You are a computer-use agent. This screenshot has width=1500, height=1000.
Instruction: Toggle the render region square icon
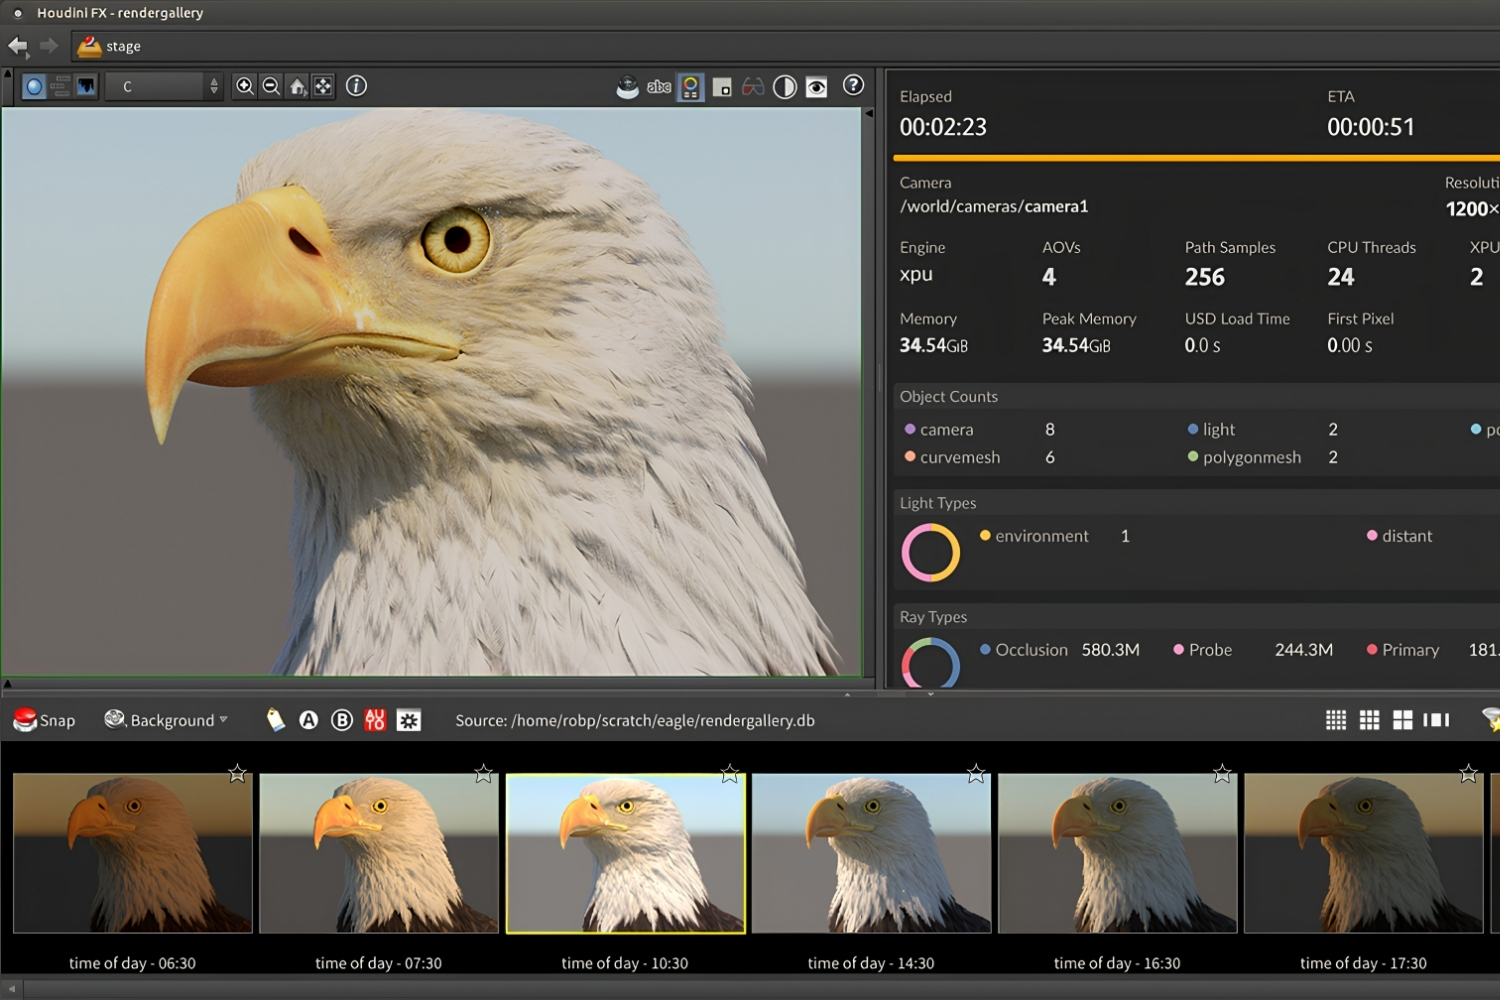pos(722,88)
